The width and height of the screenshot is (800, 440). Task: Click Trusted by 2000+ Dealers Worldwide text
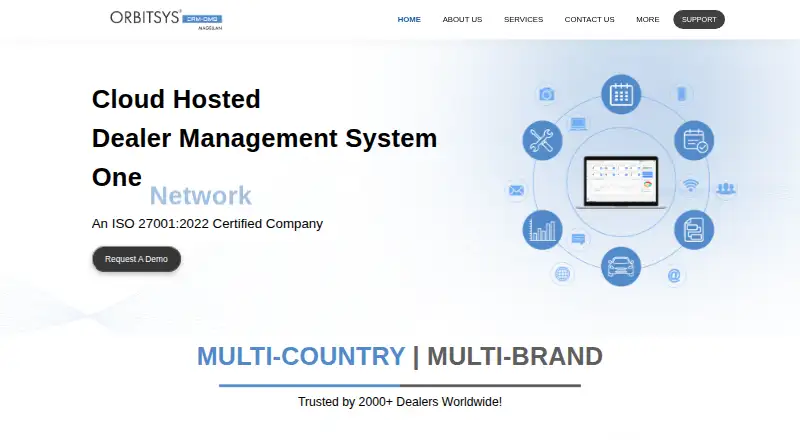400,402
